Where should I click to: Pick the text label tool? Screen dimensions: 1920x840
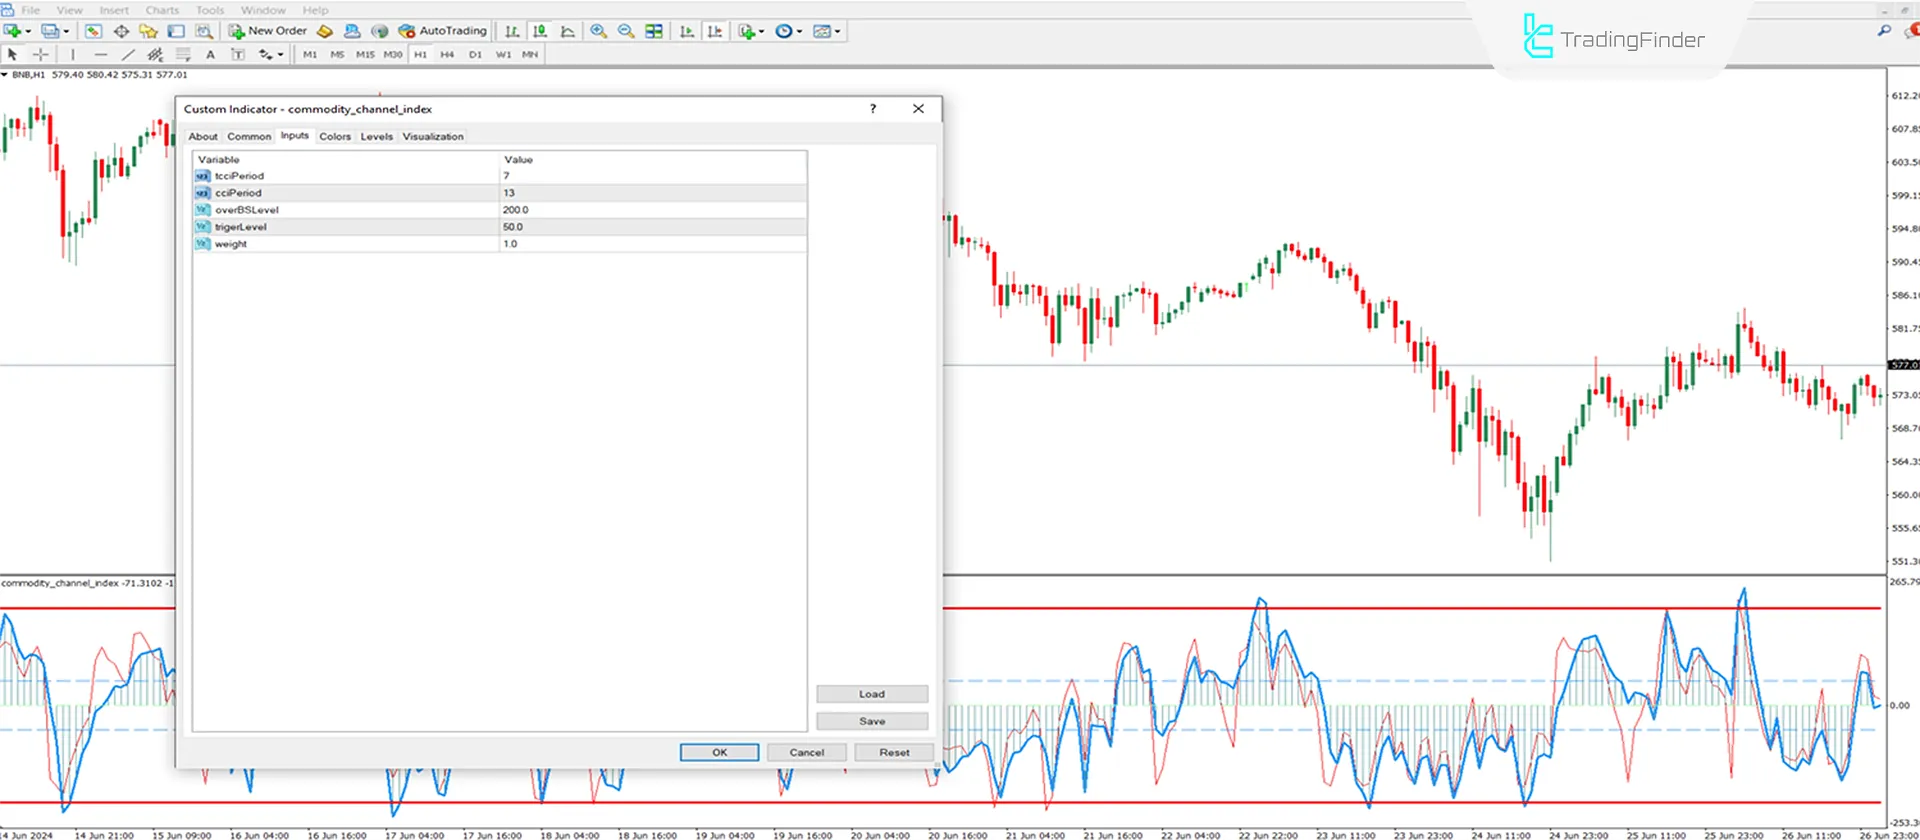(x=210, y=55)
